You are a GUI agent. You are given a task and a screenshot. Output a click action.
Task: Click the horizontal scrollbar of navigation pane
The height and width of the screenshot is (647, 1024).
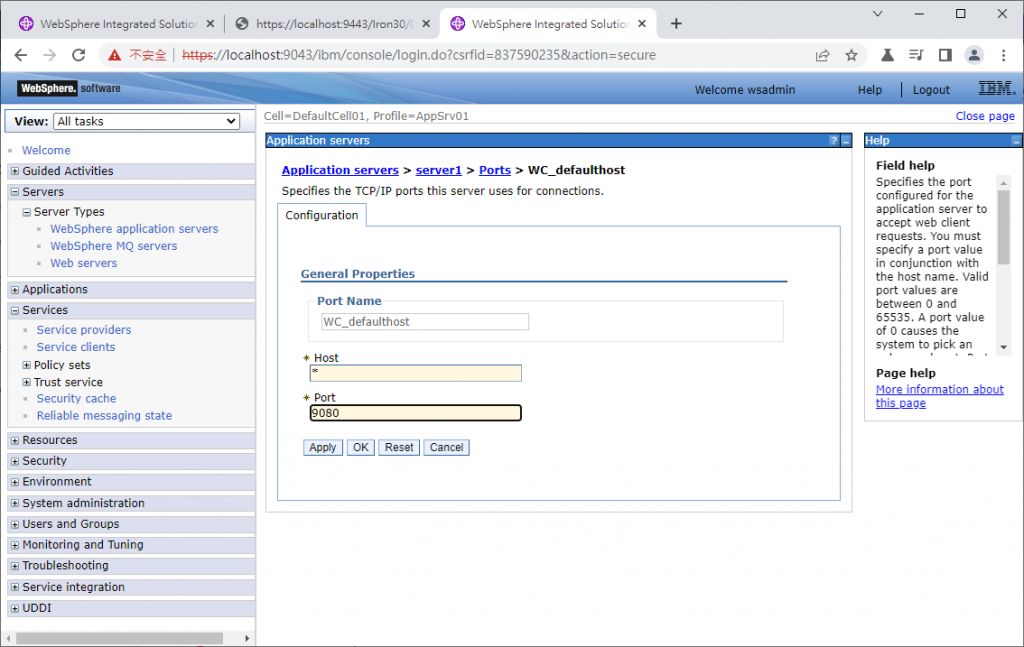point(119,638)
